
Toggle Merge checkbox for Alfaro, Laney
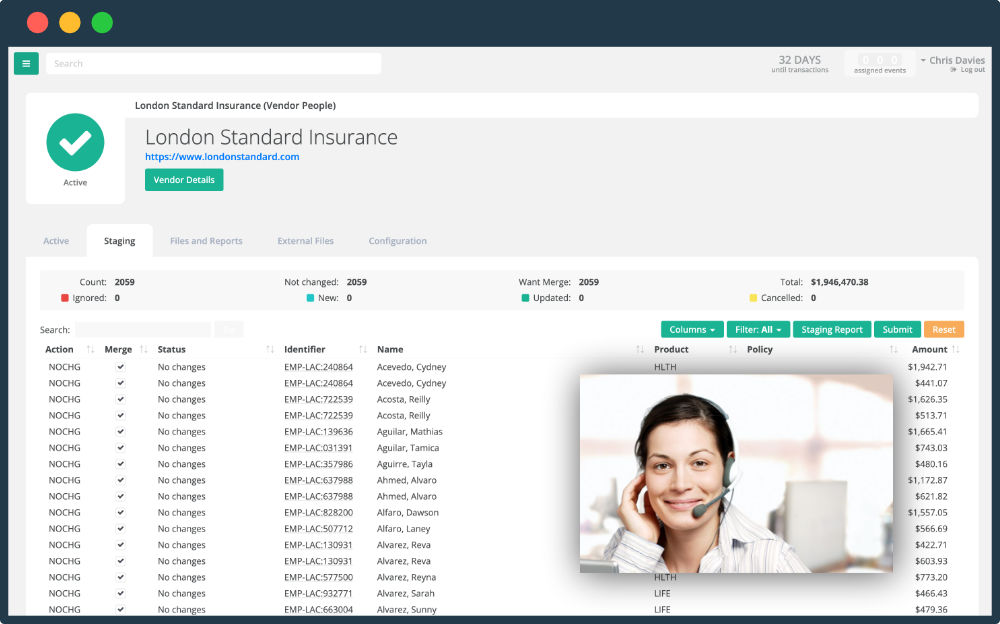tap(121, 529)
